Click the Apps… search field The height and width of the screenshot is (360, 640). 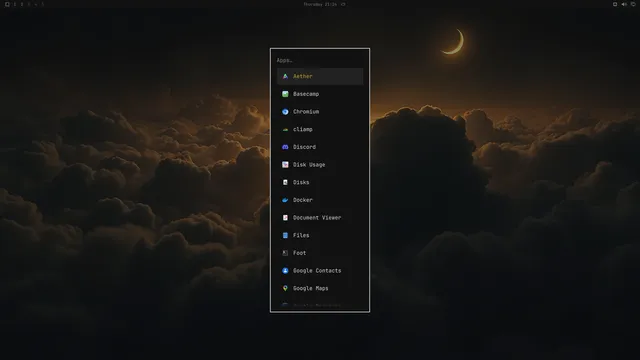pyautogui.click(x=320, y=60)
